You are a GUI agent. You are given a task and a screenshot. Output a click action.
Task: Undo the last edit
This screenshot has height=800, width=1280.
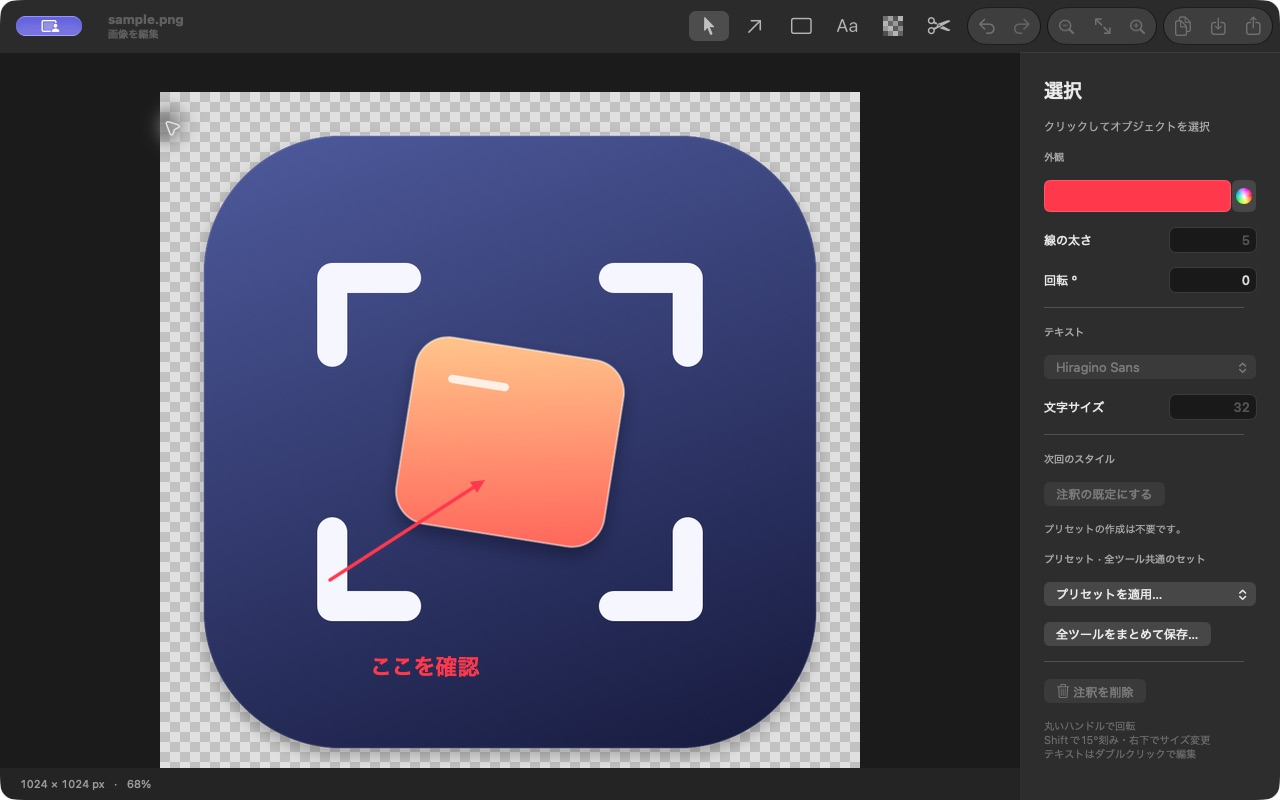pos(987,27)
